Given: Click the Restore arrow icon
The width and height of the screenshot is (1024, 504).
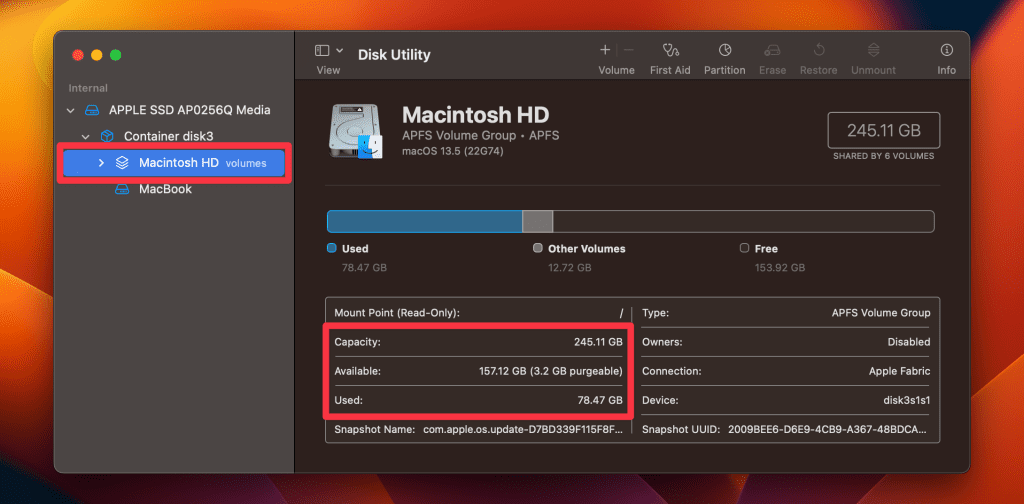Looking at the screenshot, I should coord(819,50).
